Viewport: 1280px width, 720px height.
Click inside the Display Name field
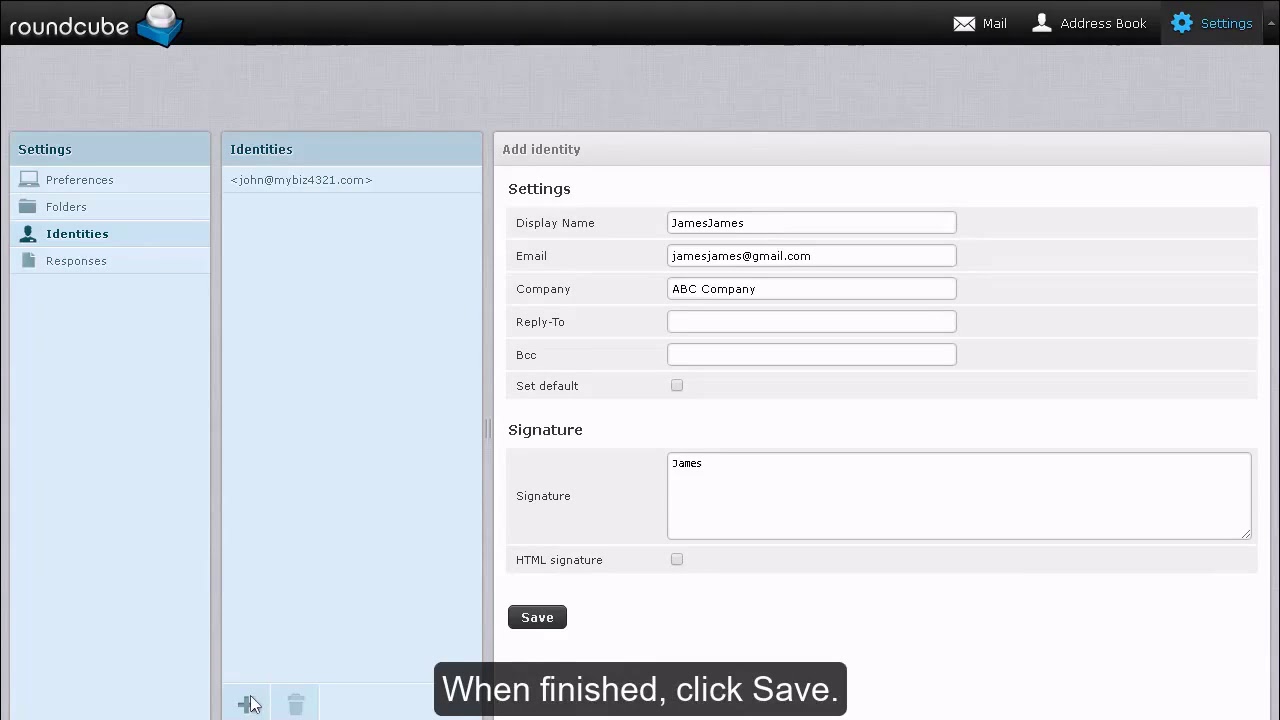(811, 223)
